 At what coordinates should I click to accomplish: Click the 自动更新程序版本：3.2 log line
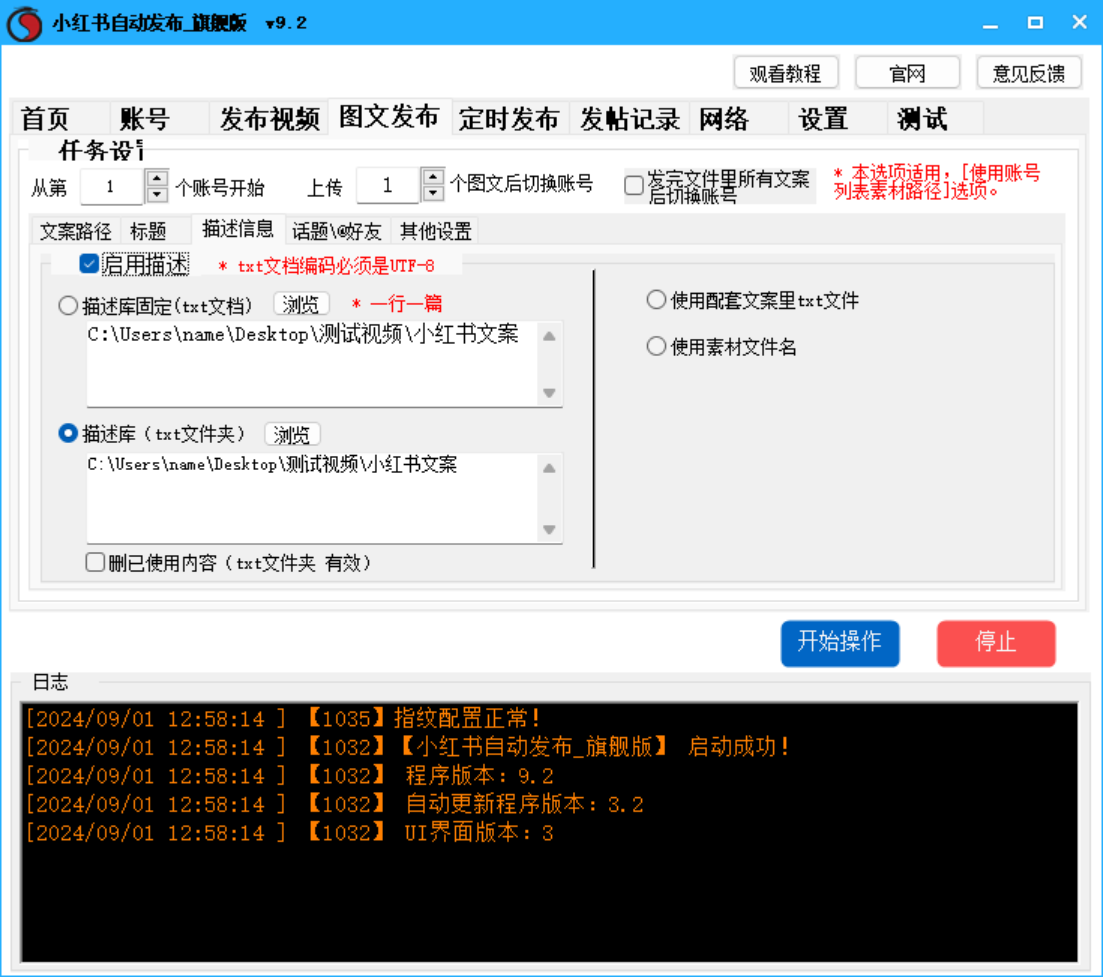(x=334, y=803)
